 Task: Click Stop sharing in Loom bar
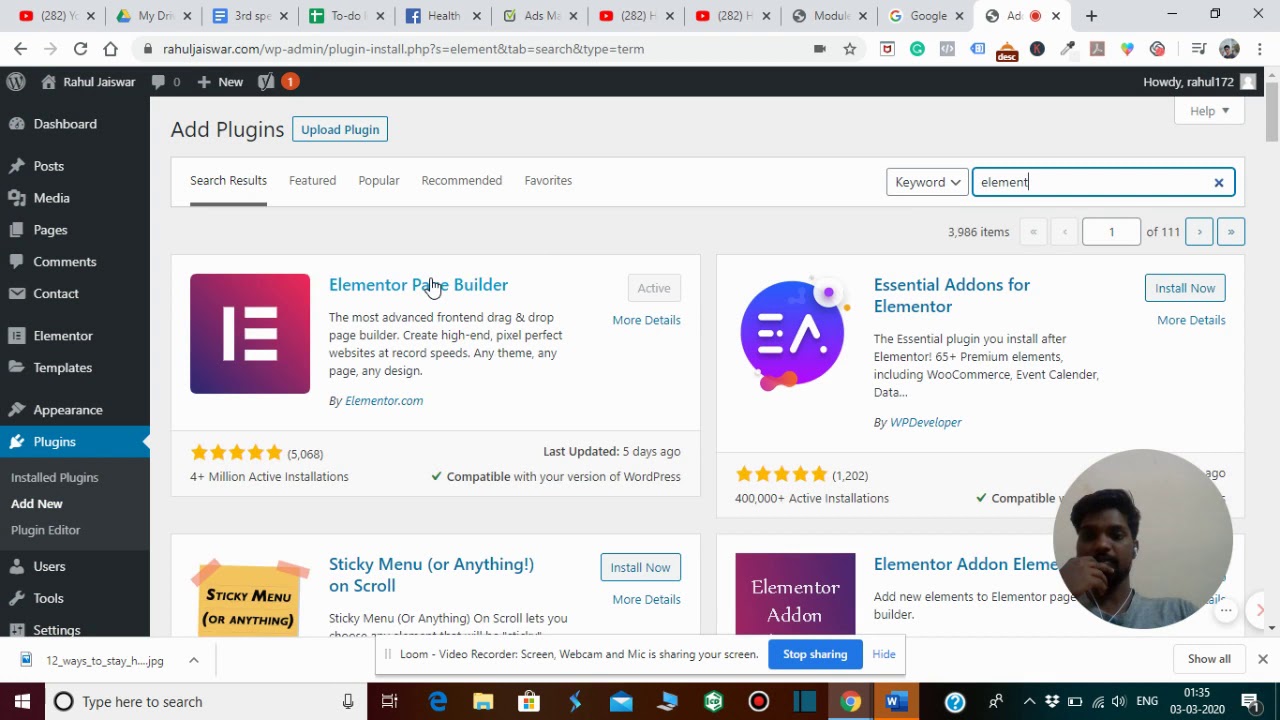(815, 654)
